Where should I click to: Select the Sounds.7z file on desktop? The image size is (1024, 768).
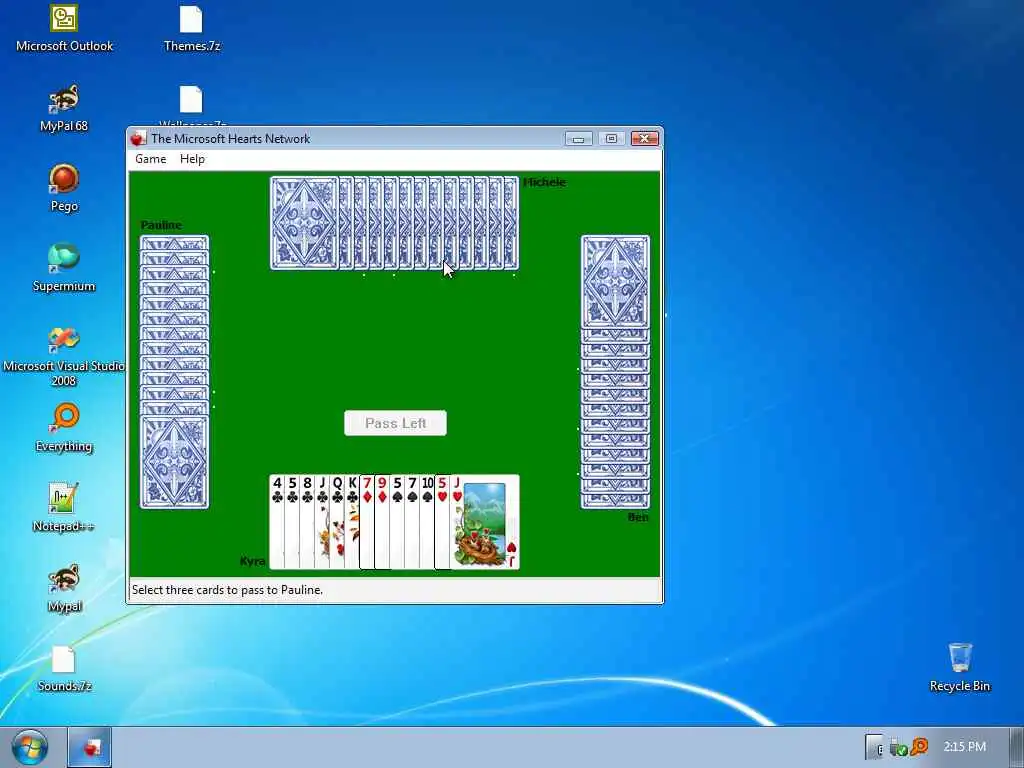64,669
